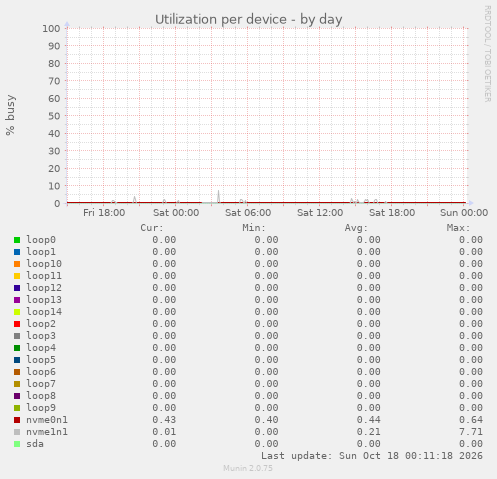Screen dimensions: 497x479
Task: Click the % busy axis label
Action: (10, 115)
